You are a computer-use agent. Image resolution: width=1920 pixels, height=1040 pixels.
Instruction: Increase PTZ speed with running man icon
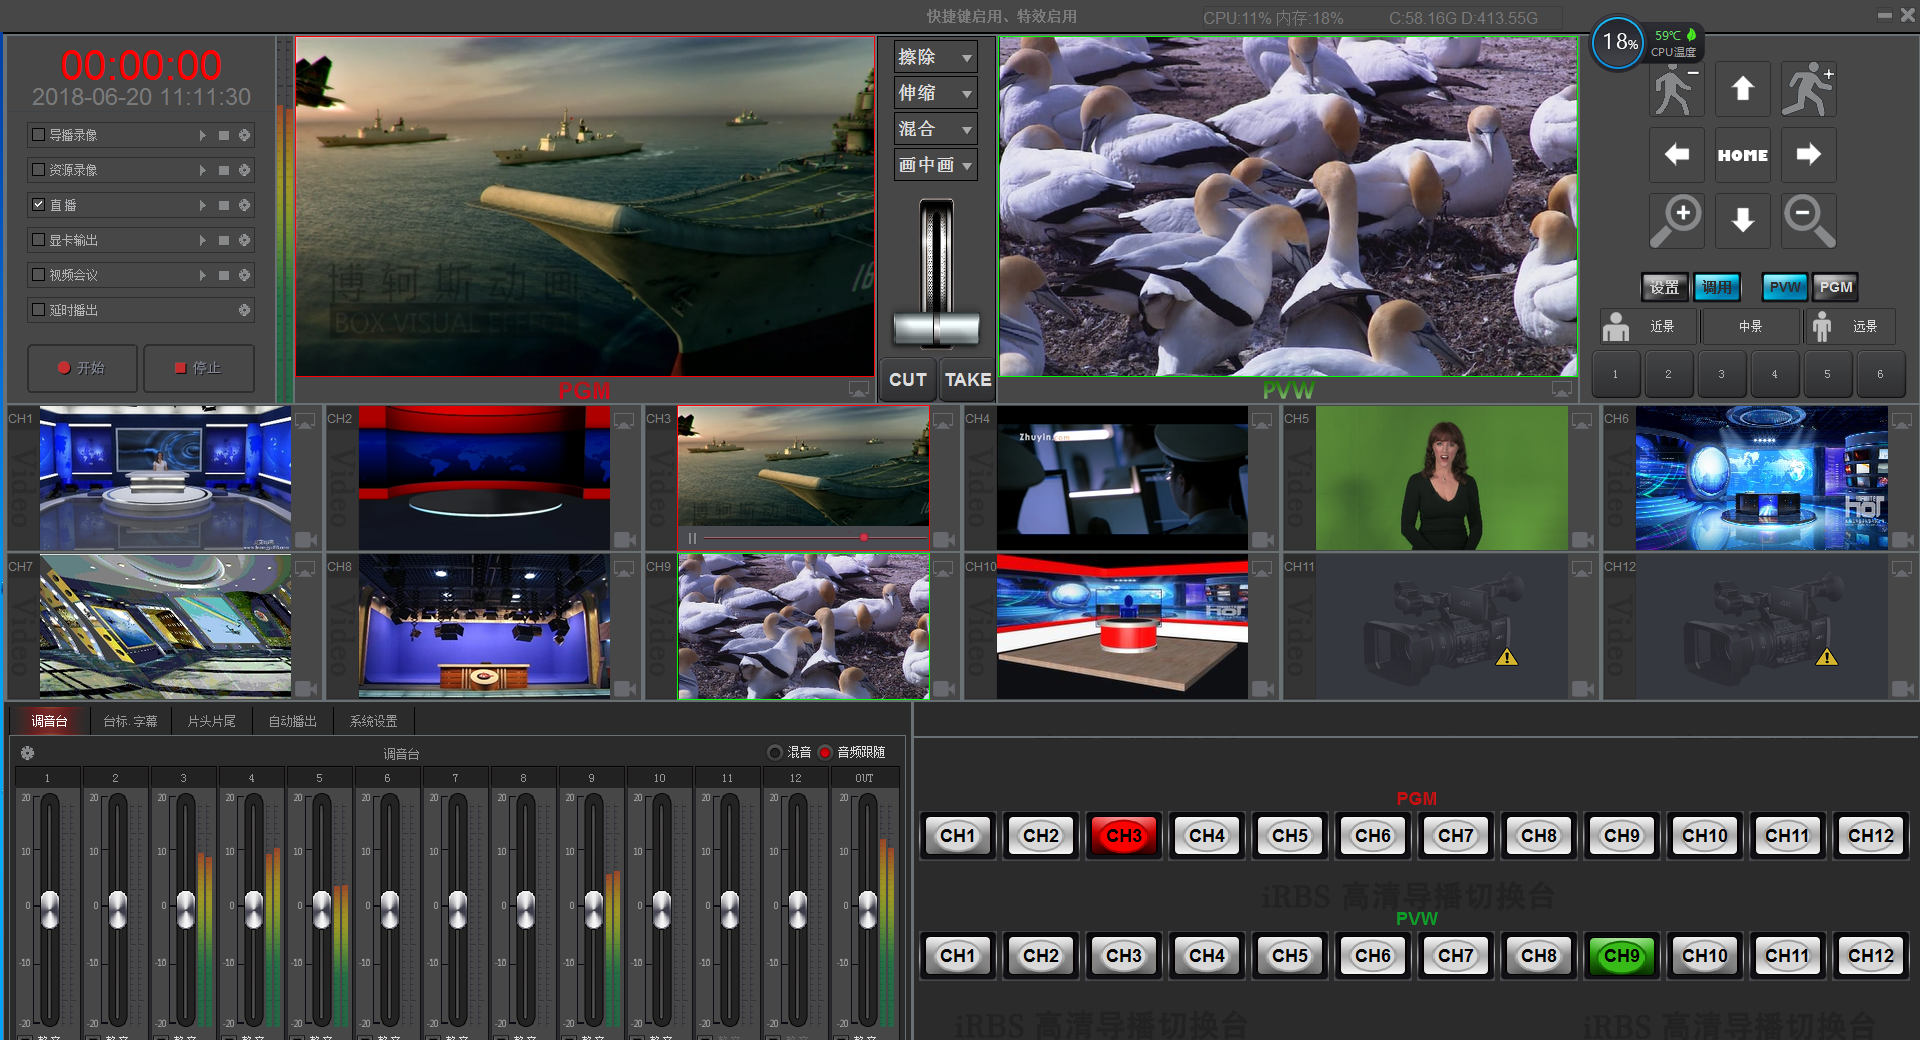[1808, 90]
